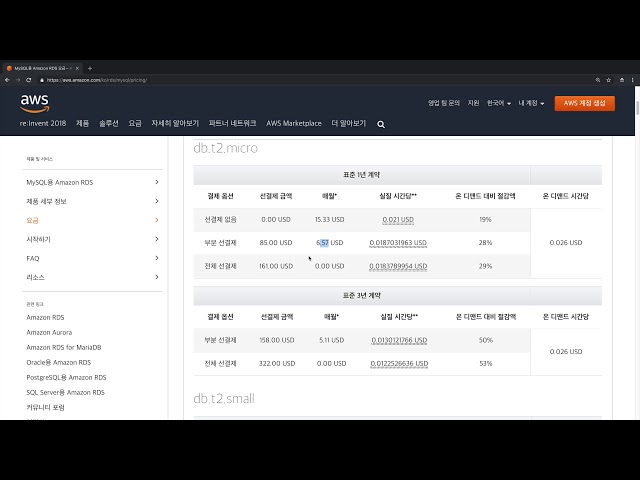The height and width of the screenshot is (480, 640).
Task: Open the 내 계정 account dropdown
Action: point(531,103)
